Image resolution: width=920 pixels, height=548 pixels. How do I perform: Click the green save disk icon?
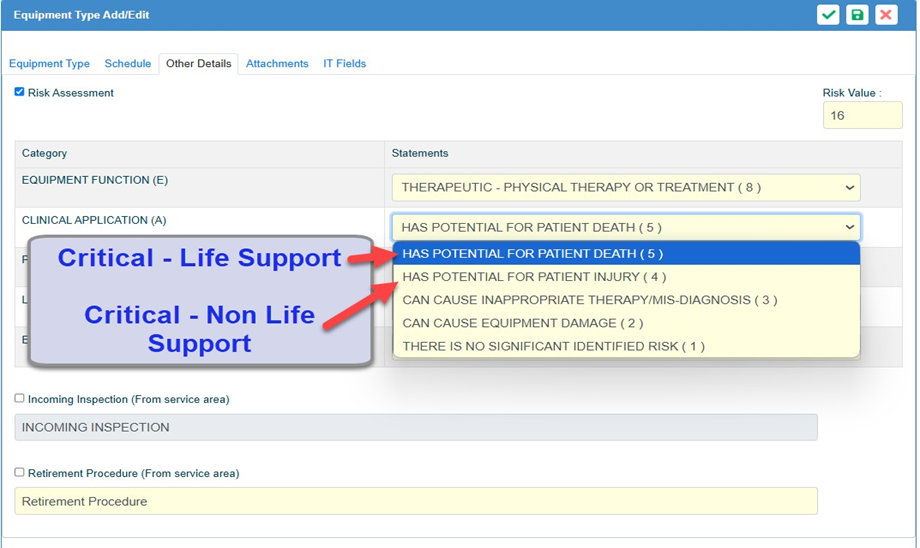tap(857, 15)
